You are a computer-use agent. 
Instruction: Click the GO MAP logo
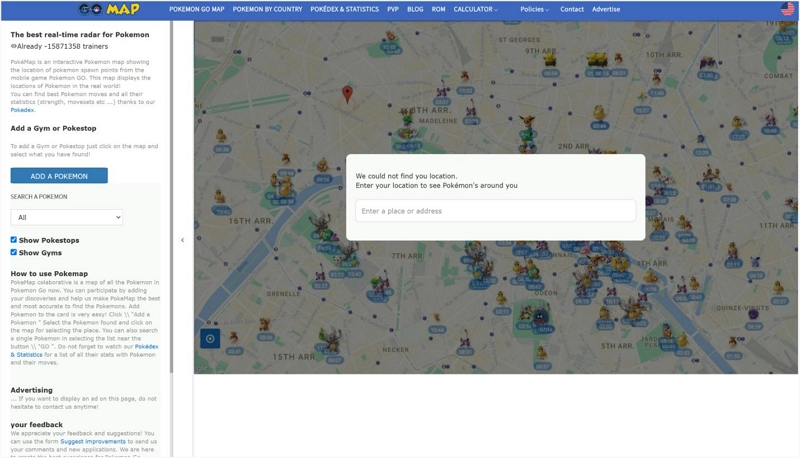[x=109, y=9]
